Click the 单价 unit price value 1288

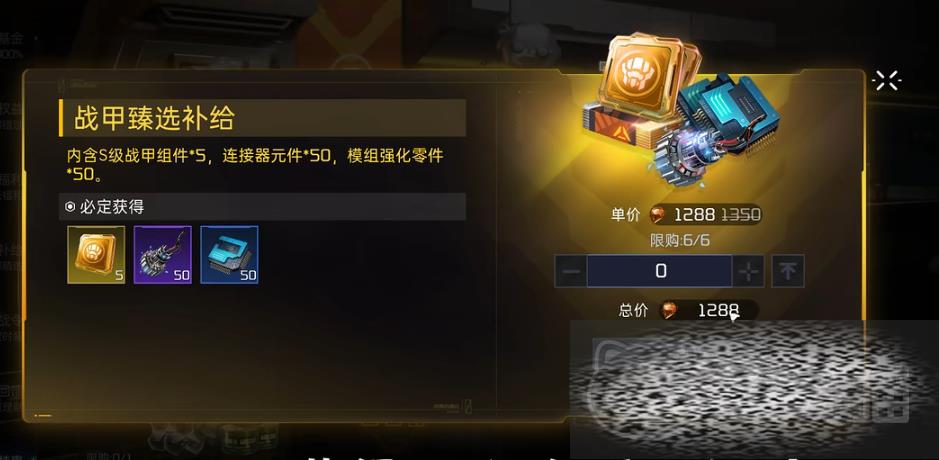pos(695,214)
